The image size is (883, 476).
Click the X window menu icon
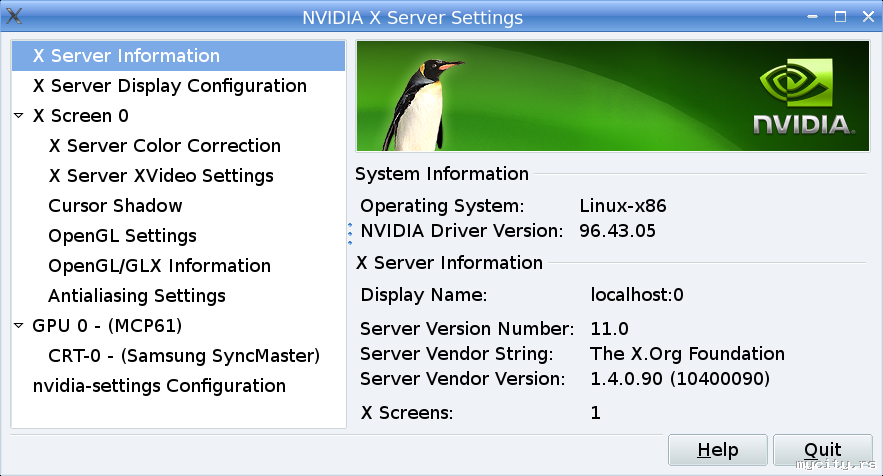pos(15,16)
